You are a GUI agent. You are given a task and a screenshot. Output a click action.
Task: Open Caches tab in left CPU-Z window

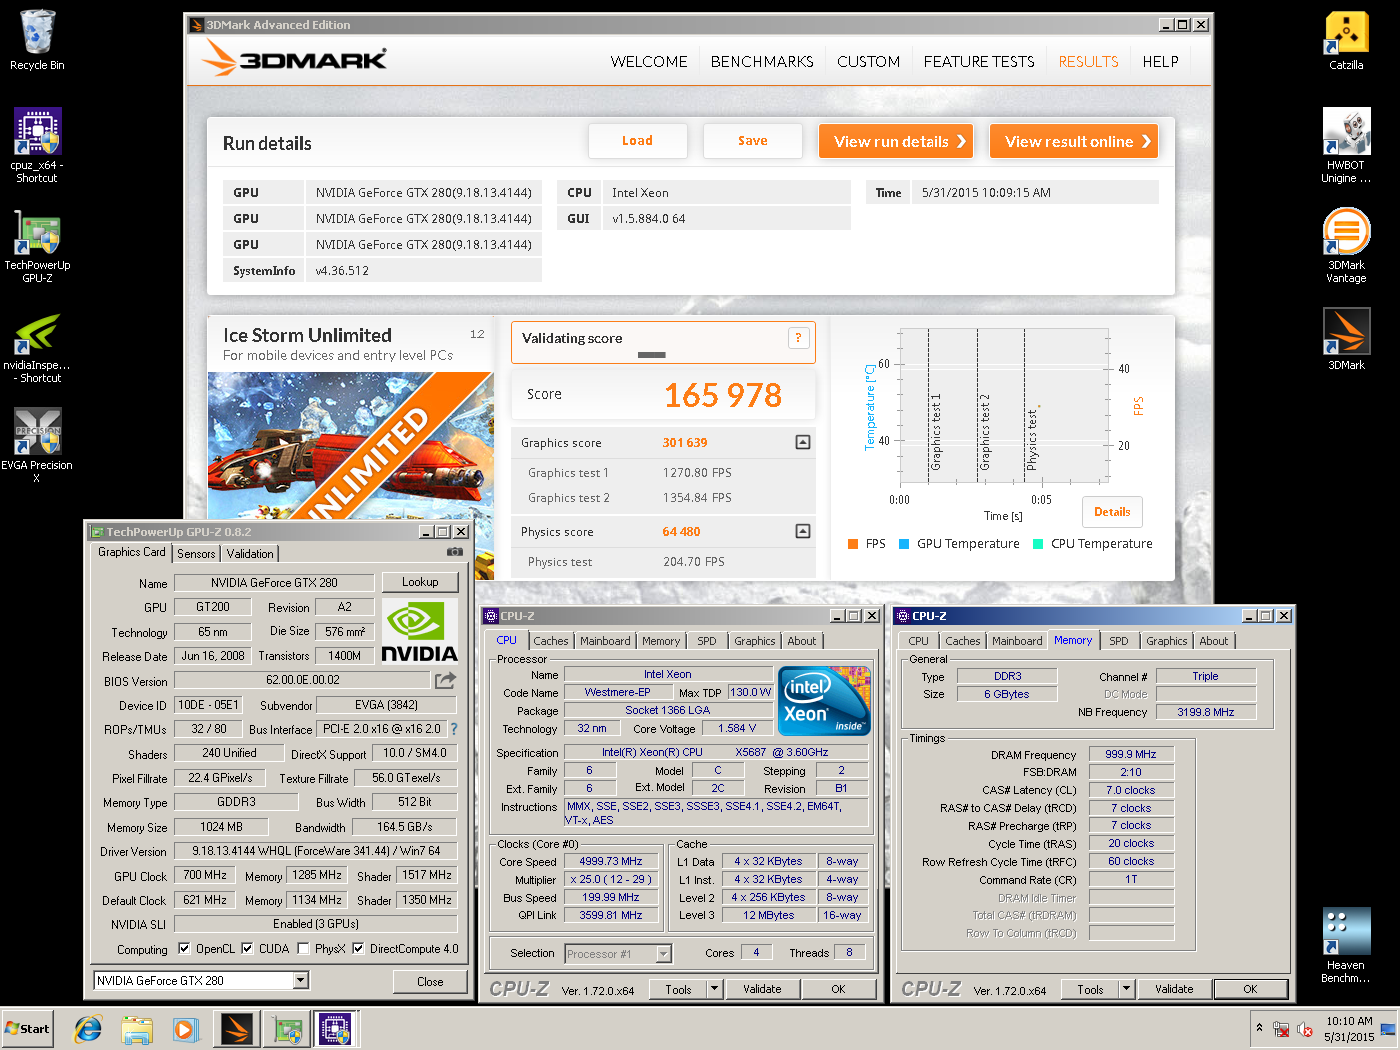tap(550, 641)
